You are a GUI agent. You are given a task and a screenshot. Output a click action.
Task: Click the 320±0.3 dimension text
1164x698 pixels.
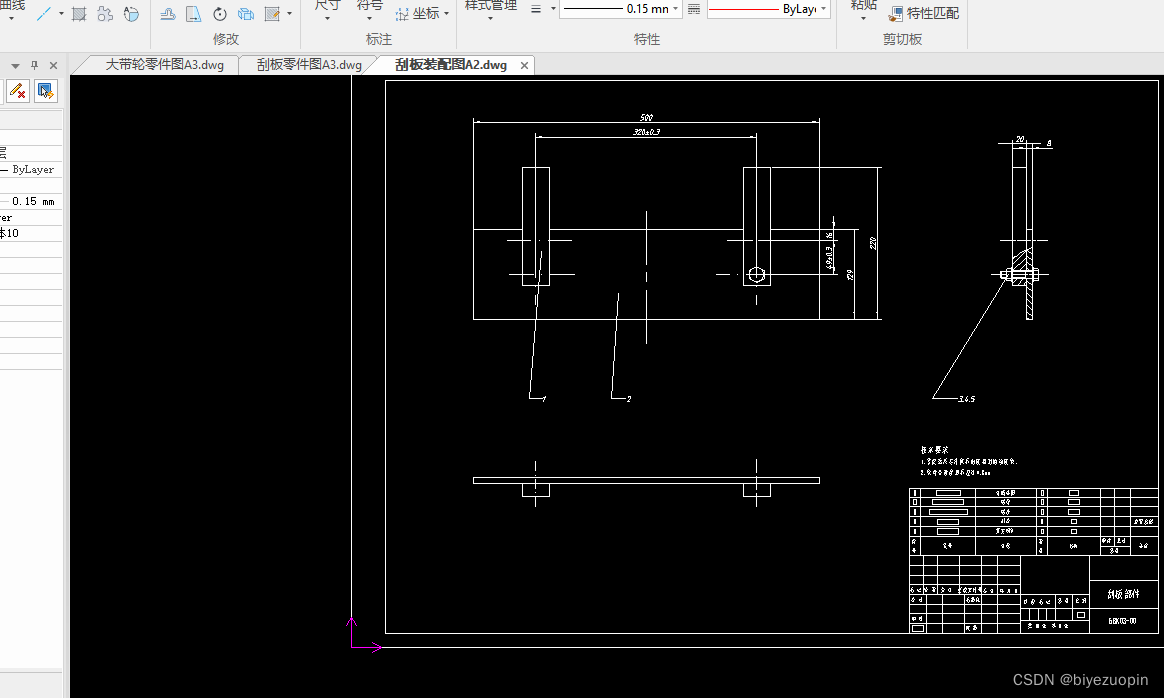click(647, 131)
